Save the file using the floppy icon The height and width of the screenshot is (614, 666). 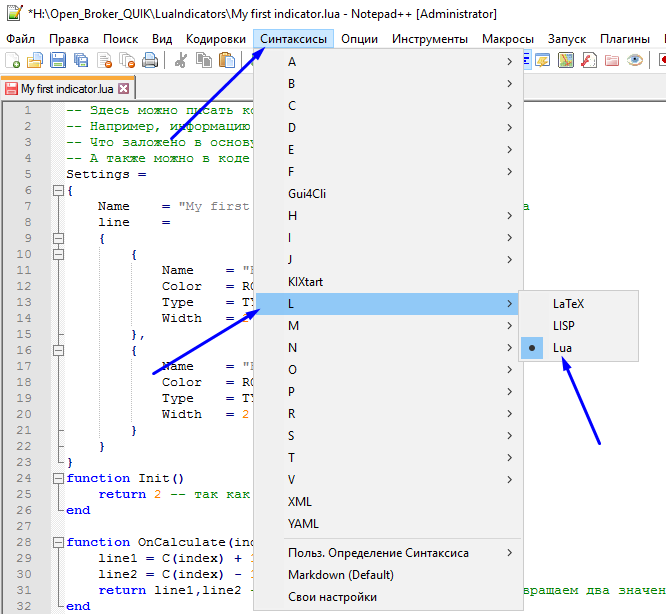[58, 60]
